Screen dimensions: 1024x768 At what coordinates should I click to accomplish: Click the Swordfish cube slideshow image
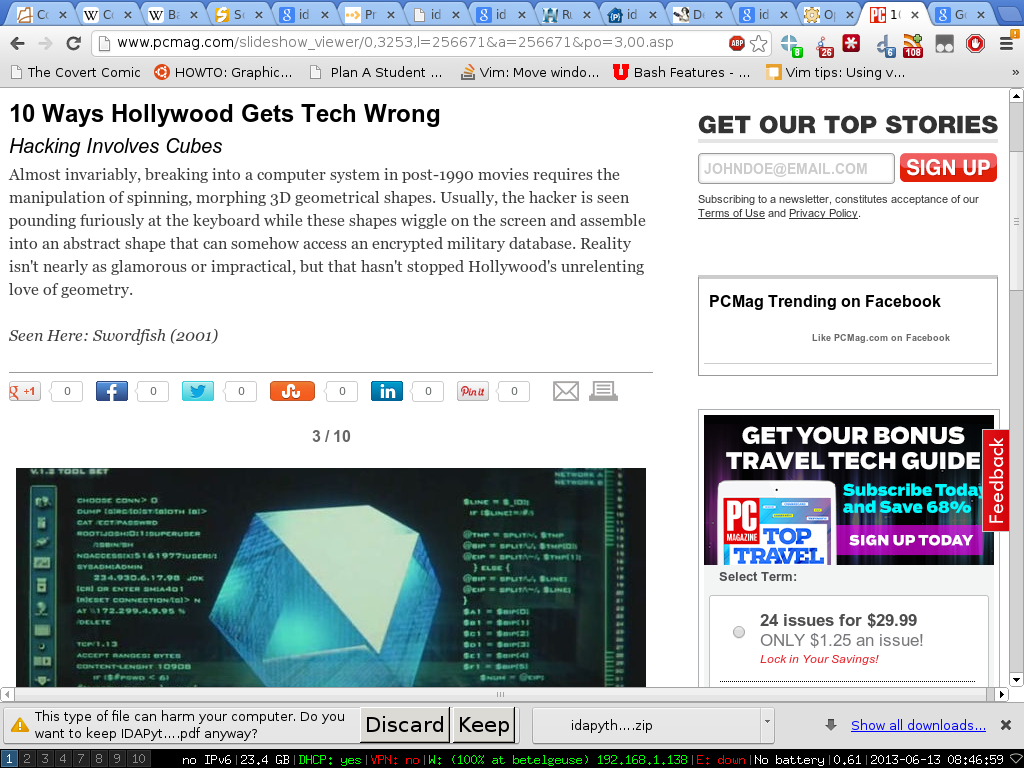click(331, 577)
